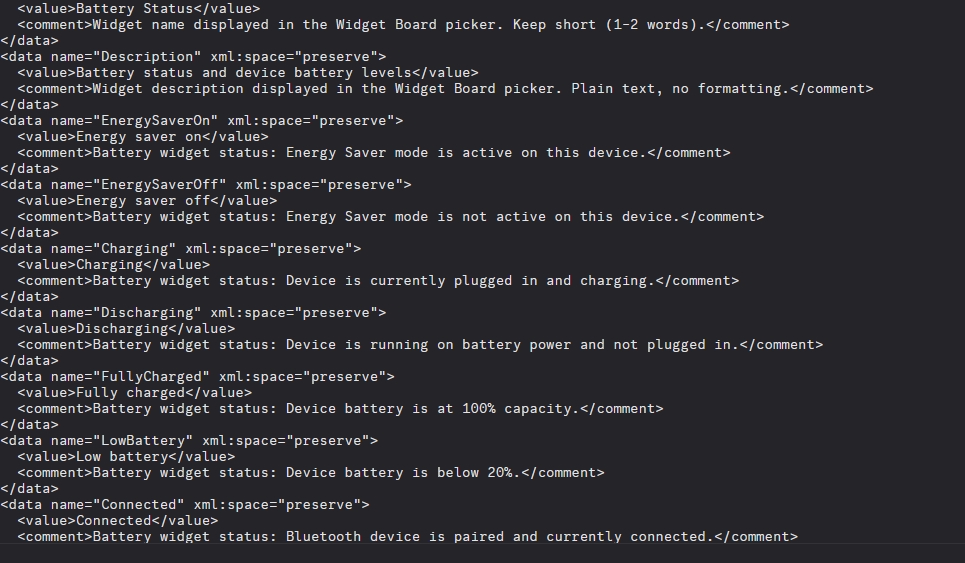
Task: Click comment 'currently plugged in and charging'
Action: (x=378, y=281)
